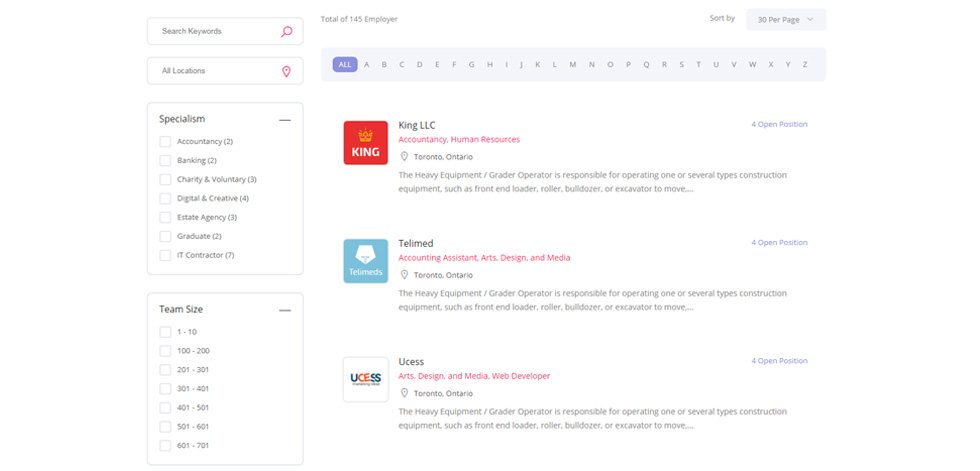Image resolution: width=980 pixels, height=471 pixels.
Task: Click the search magnifier icon
Action: [286, 31]
